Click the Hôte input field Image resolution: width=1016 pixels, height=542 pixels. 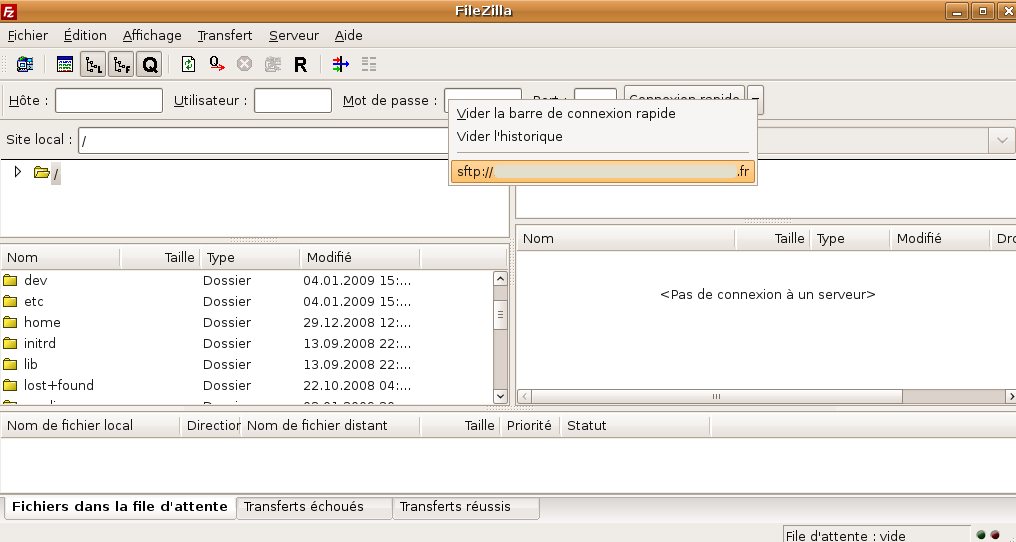click(x=109, y=100)
